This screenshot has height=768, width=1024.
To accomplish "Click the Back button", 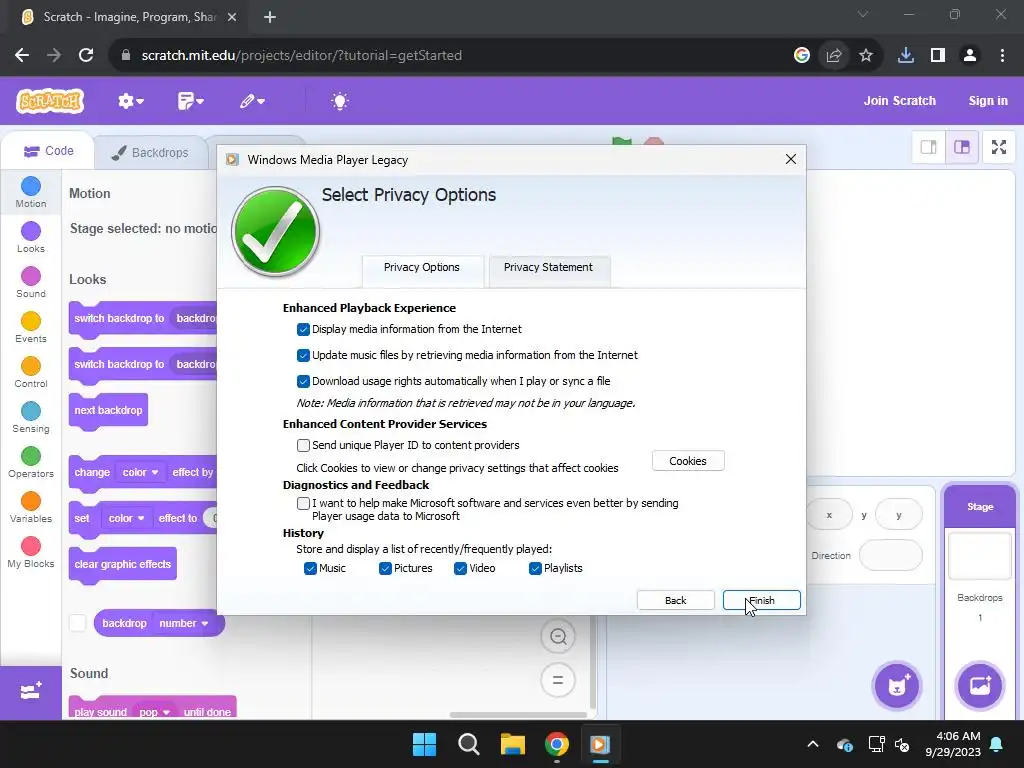I will (x=675, y=600).
